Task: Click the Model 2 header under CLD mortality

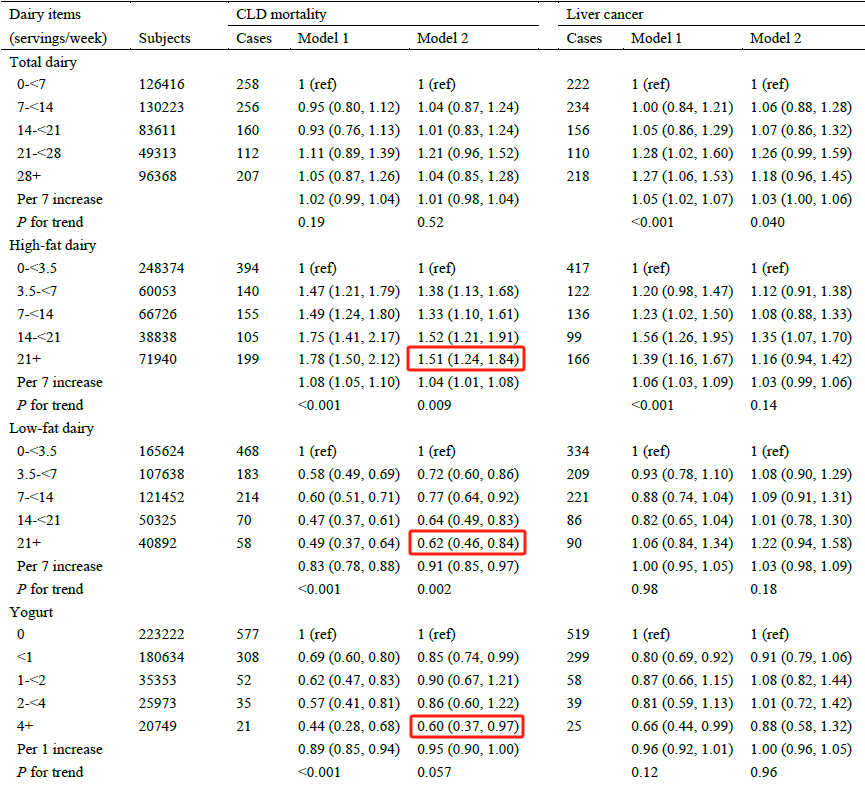Action: coord(442,38)
